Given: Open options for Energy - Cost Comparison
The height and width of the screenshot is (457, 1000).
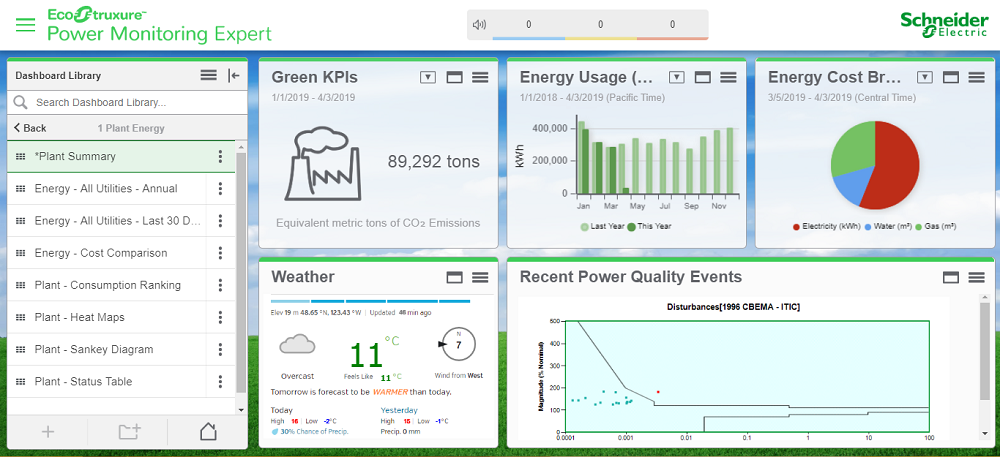Looking at the screenshot, I should point(220,253).
